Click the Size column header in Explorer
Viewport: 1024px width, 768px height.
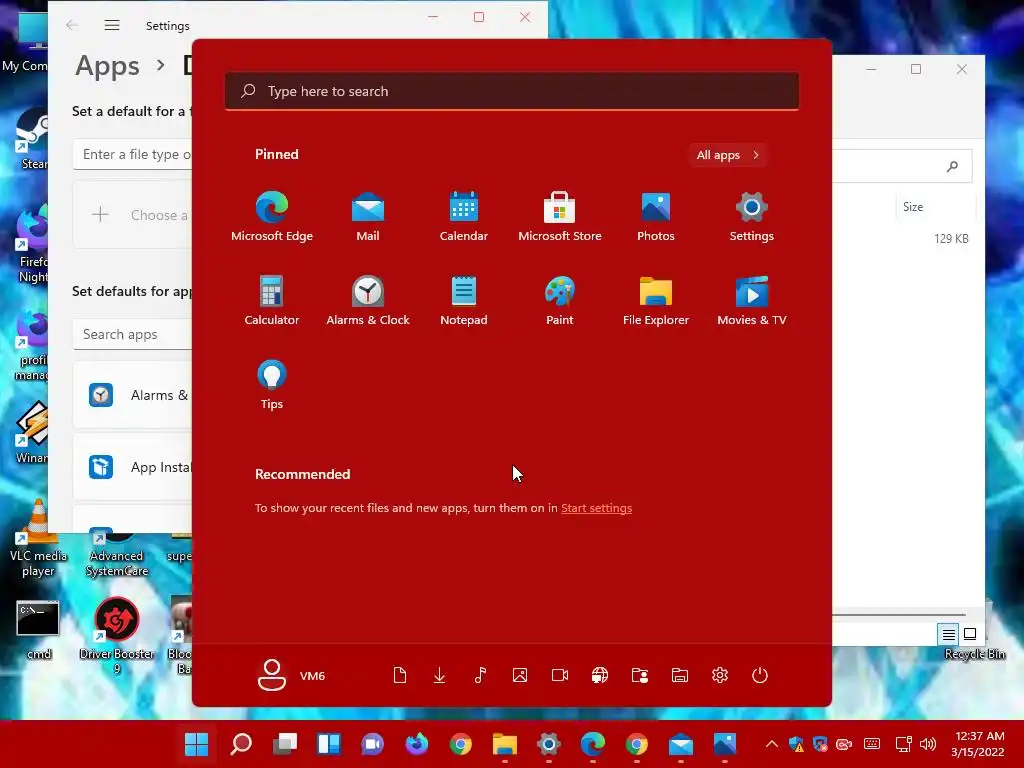click(x=913, y=207)
